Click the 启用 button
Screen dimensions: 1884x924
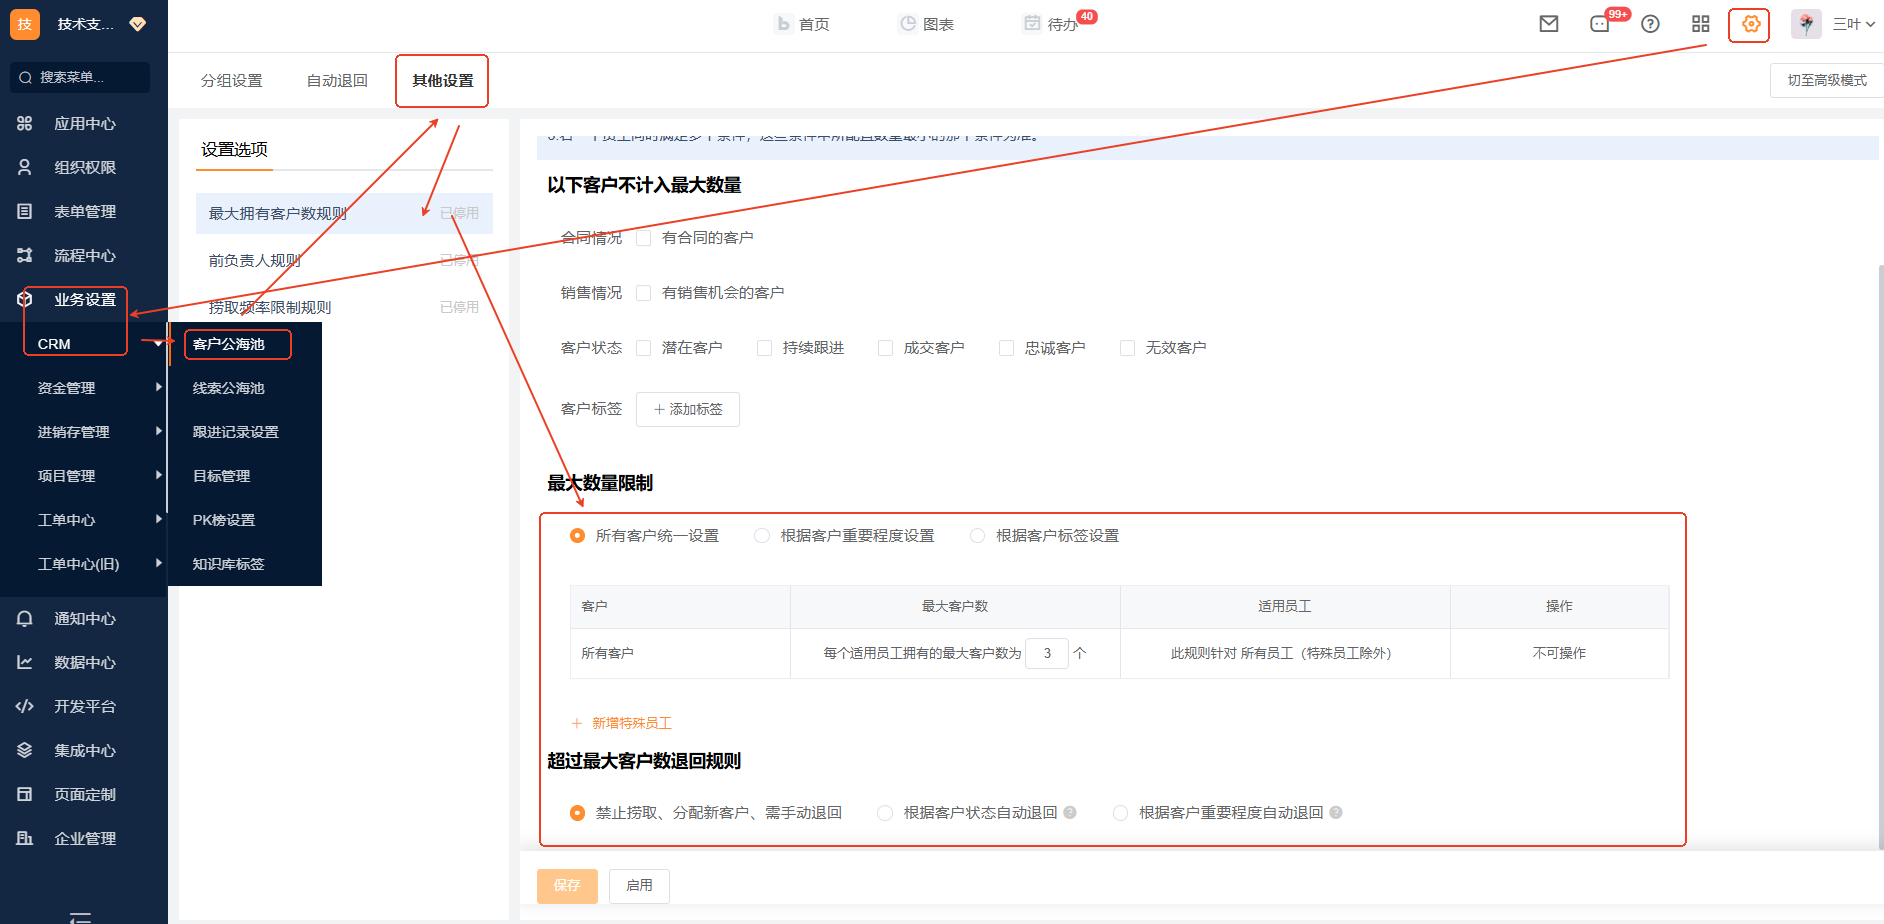pos(639,886)
